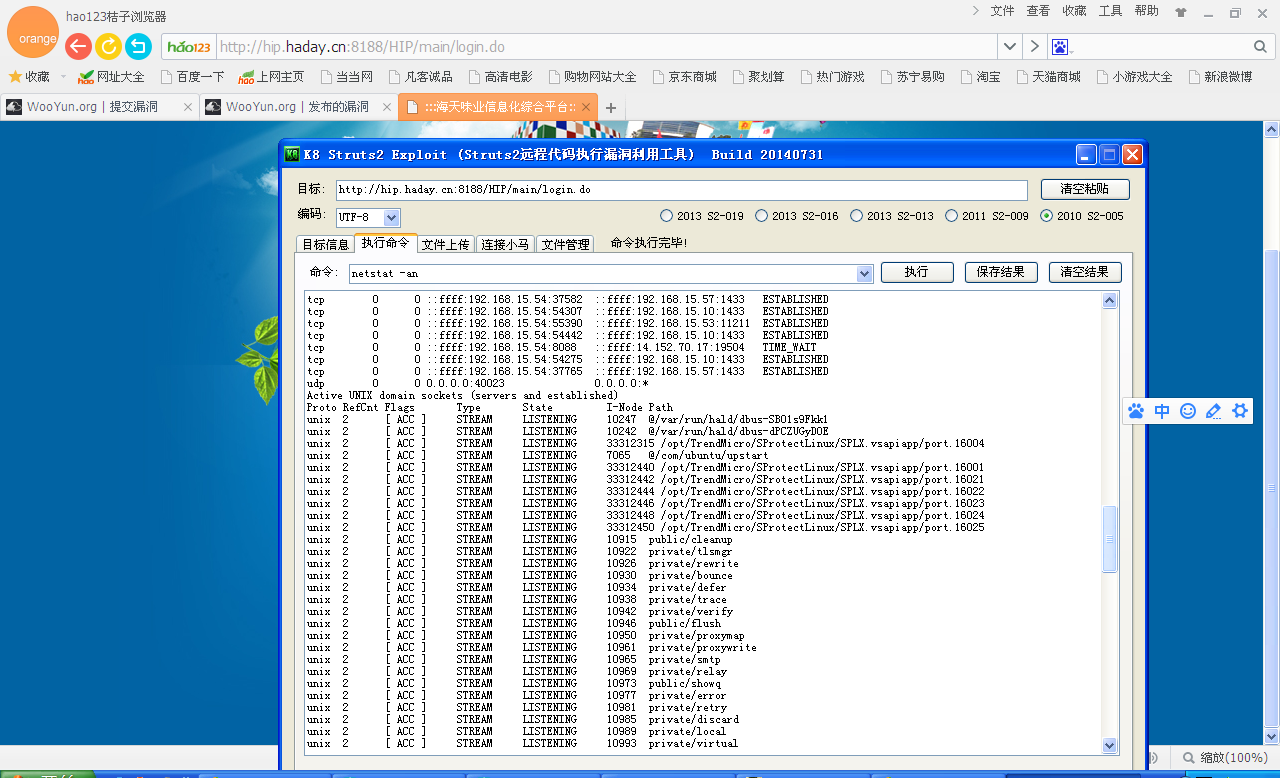Open the 上网主页 bookmark

point(271,77)
